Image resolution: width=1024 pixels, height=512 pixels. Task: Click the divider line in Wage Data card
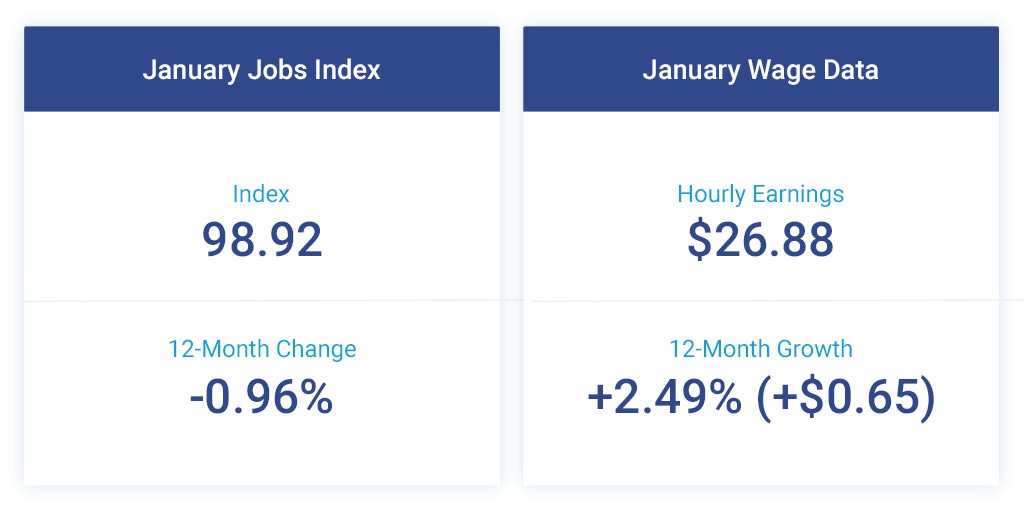[x=760, y=300]
